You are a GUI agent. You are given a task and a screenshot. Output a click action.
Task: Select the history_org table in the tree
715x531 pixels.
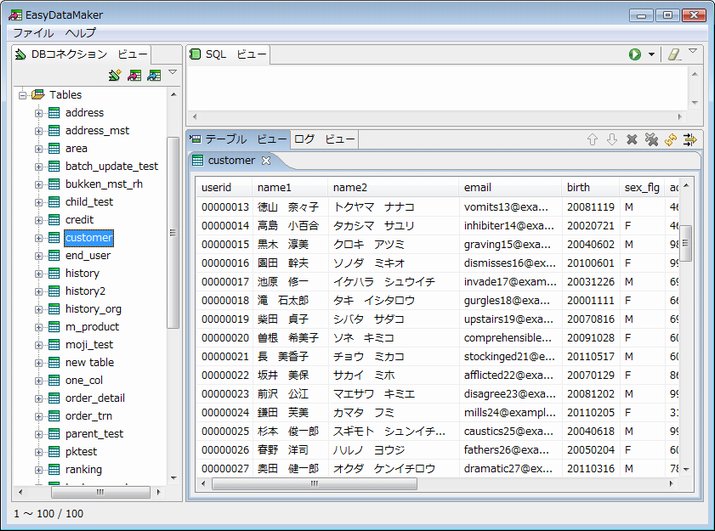[93, 309]
